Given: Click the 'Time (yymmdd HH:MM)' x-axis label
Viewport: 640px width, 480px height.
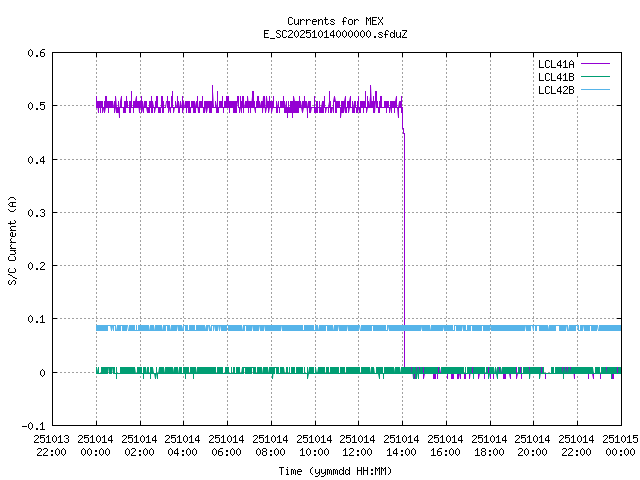Looking at the screenshot, I should pyautogui.click(x=335, y=470).
